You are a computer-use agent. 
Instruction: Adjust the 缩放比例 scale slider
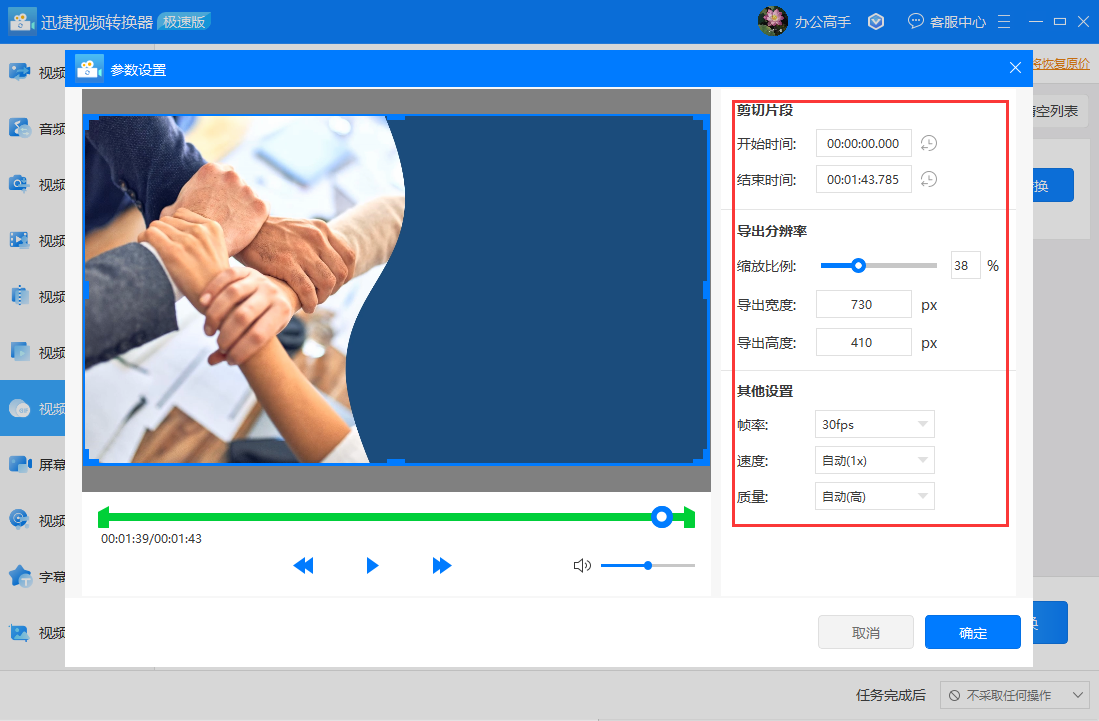pos(857,265)
